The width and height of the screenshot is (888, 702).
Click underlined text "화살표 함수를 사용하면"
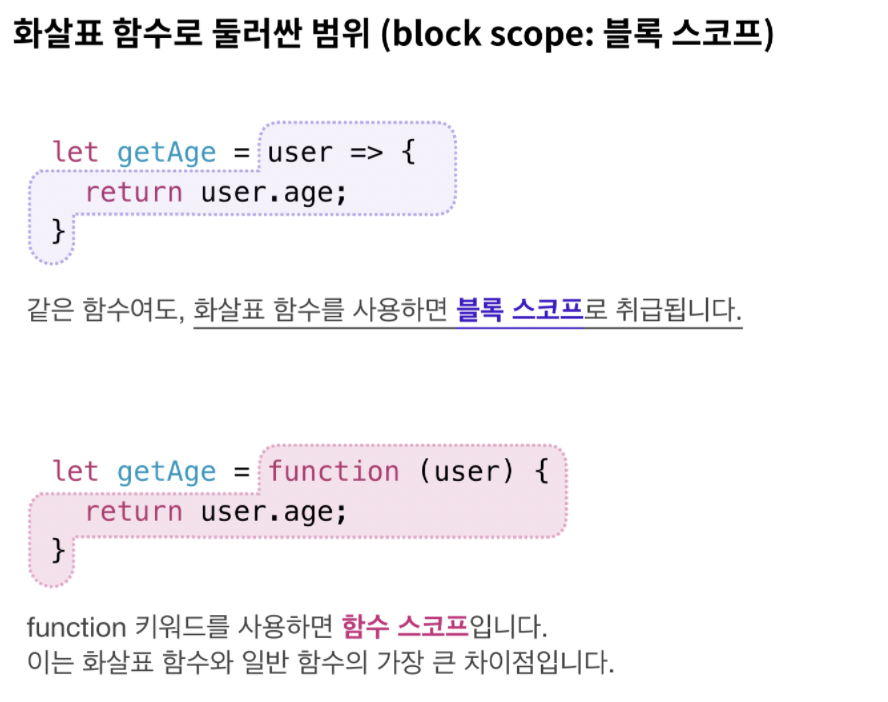[320, 310]
